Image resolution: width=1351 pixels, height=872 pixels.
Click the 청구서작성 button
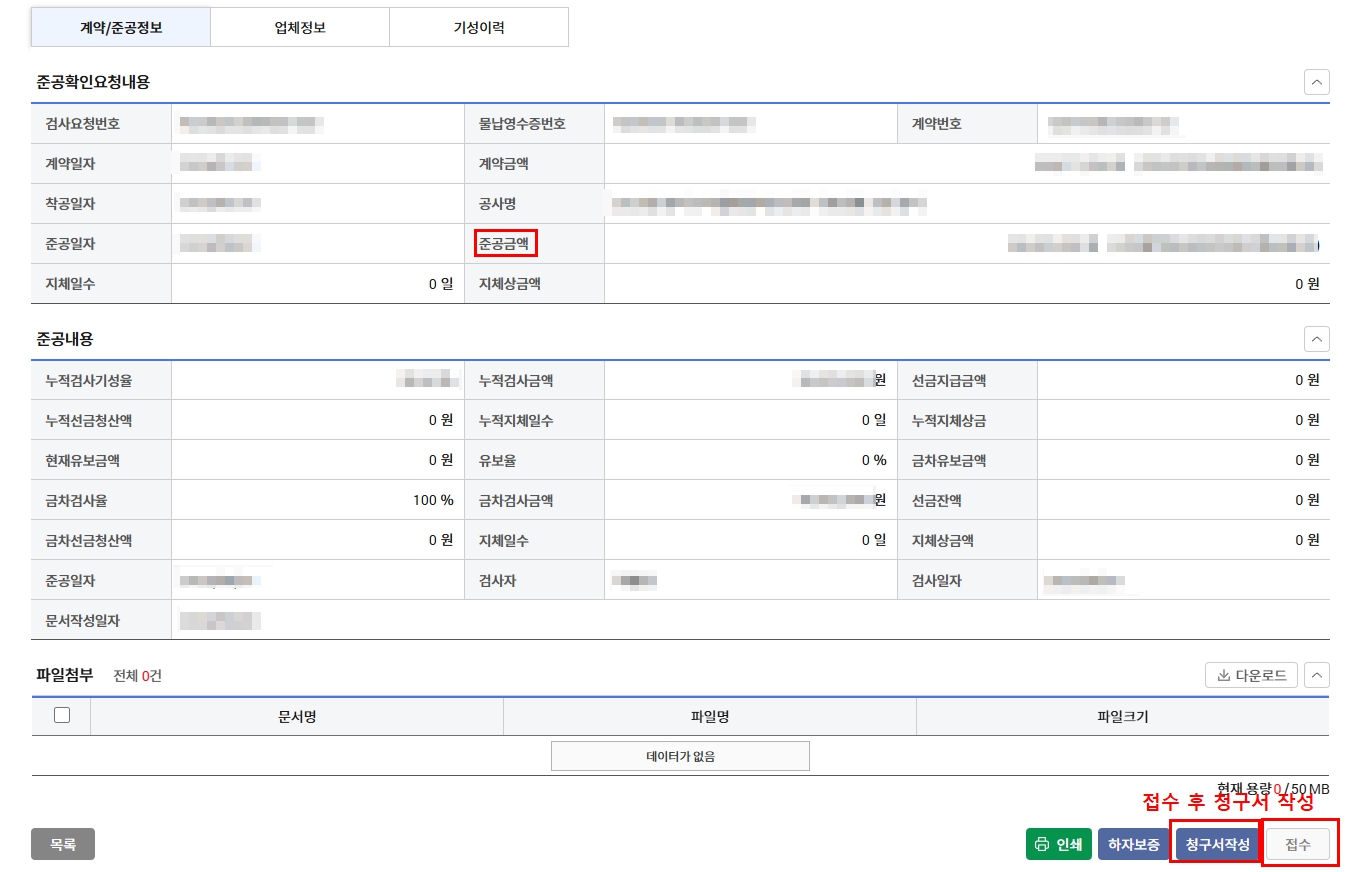(1215, 843)
